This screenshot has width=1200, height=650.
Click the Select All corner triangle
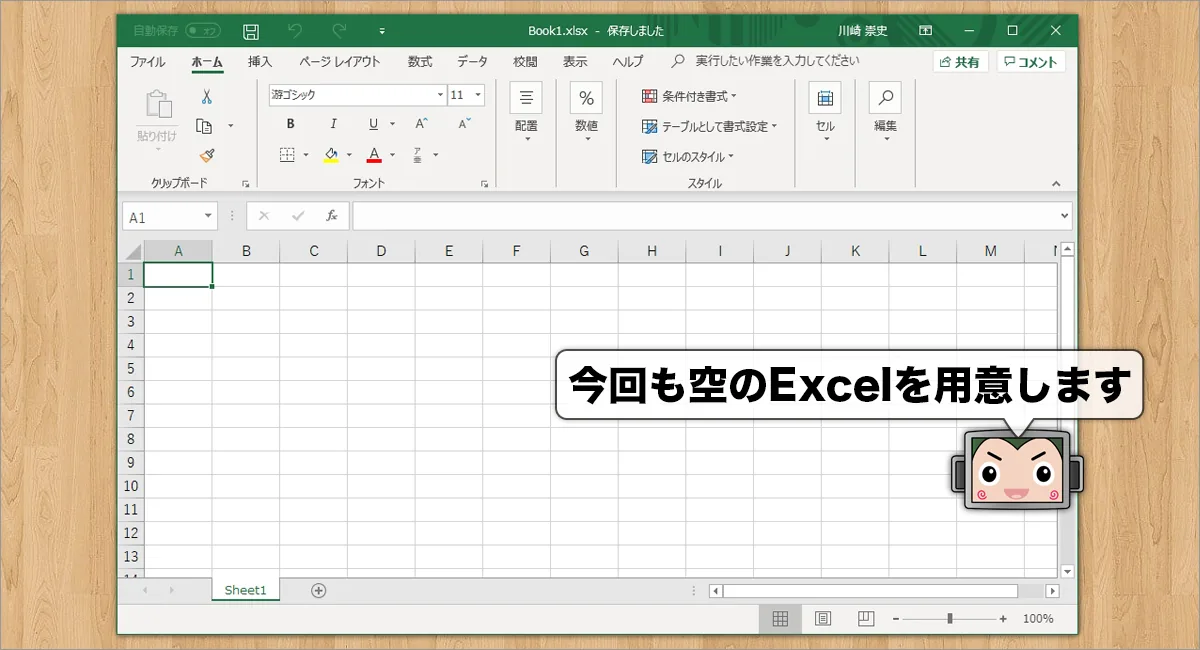click(131, 251)
